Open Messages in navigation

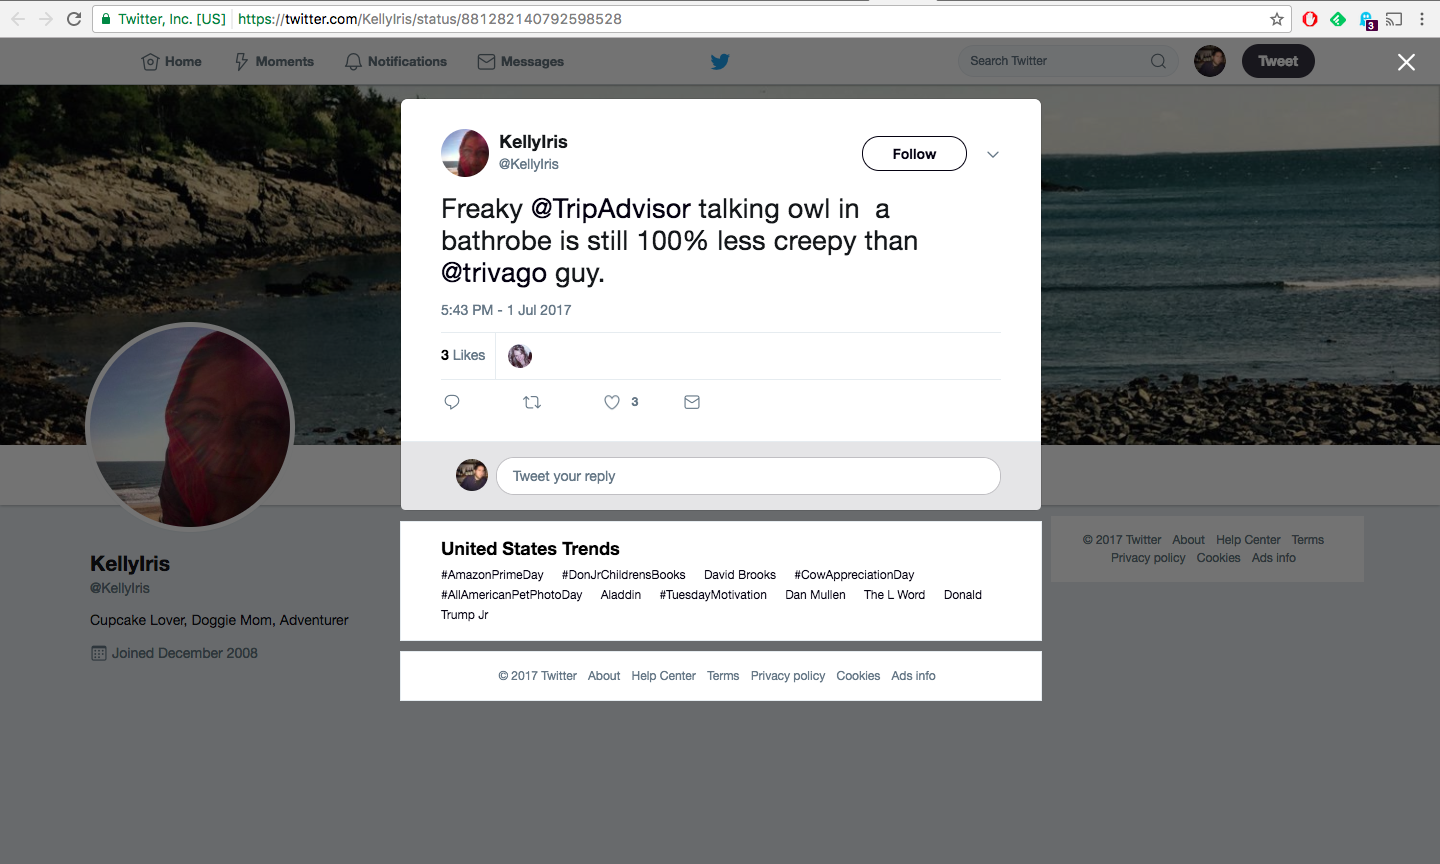(x=521, y=61)
